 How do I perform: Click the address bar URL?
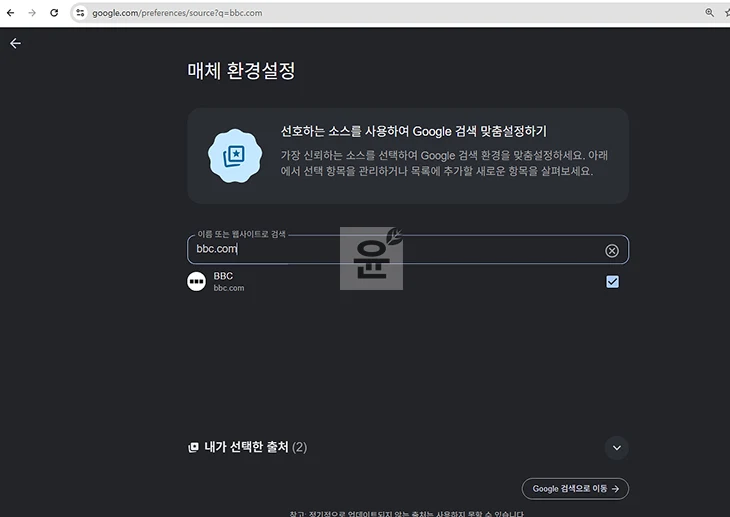tap(177, 13)
